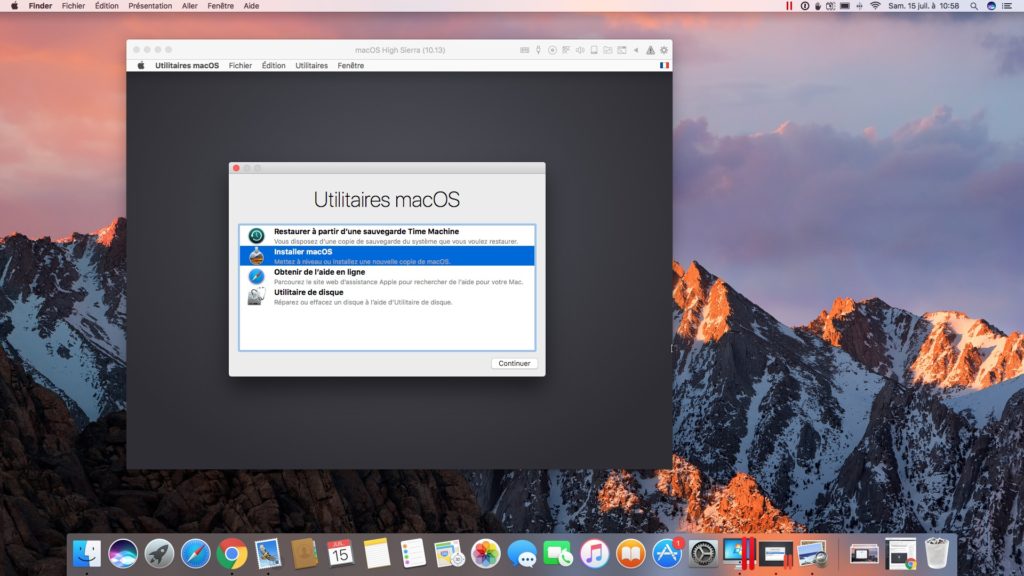Click the Parallels CD/DVD disc icon
The height and width of the screenshot is (576, 1024).
click(552, 50)
